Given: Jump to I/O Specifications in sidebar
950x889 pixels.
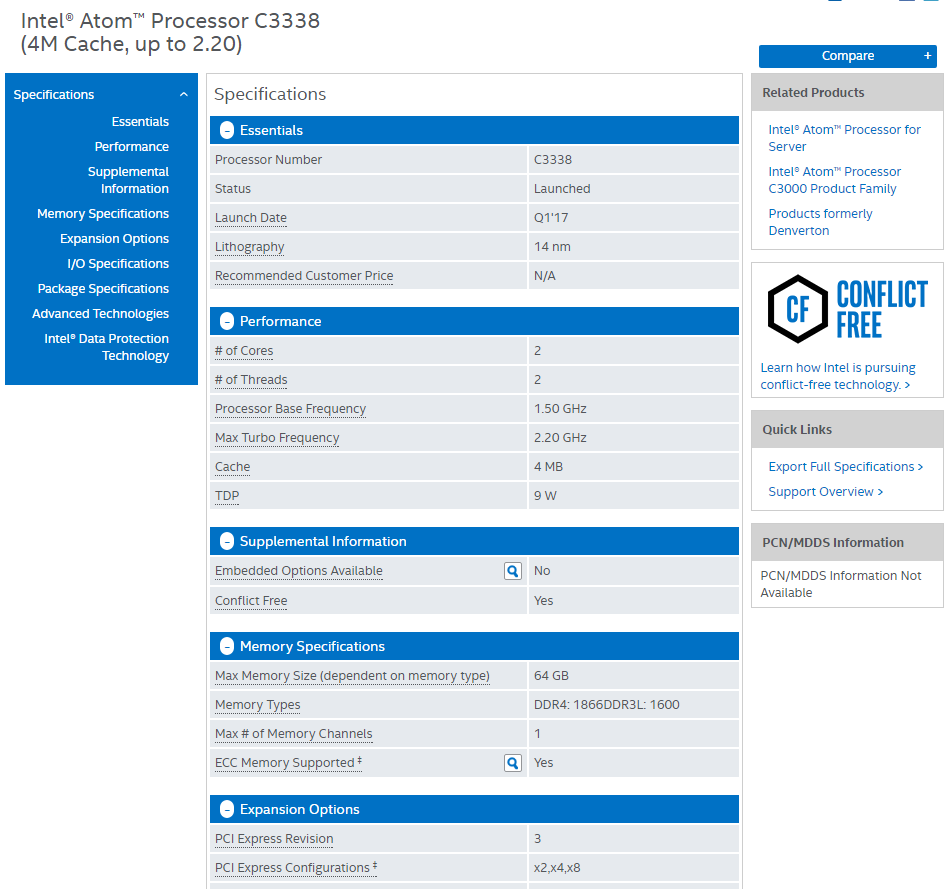Looking at the screenshot, I should coord(118,264).
